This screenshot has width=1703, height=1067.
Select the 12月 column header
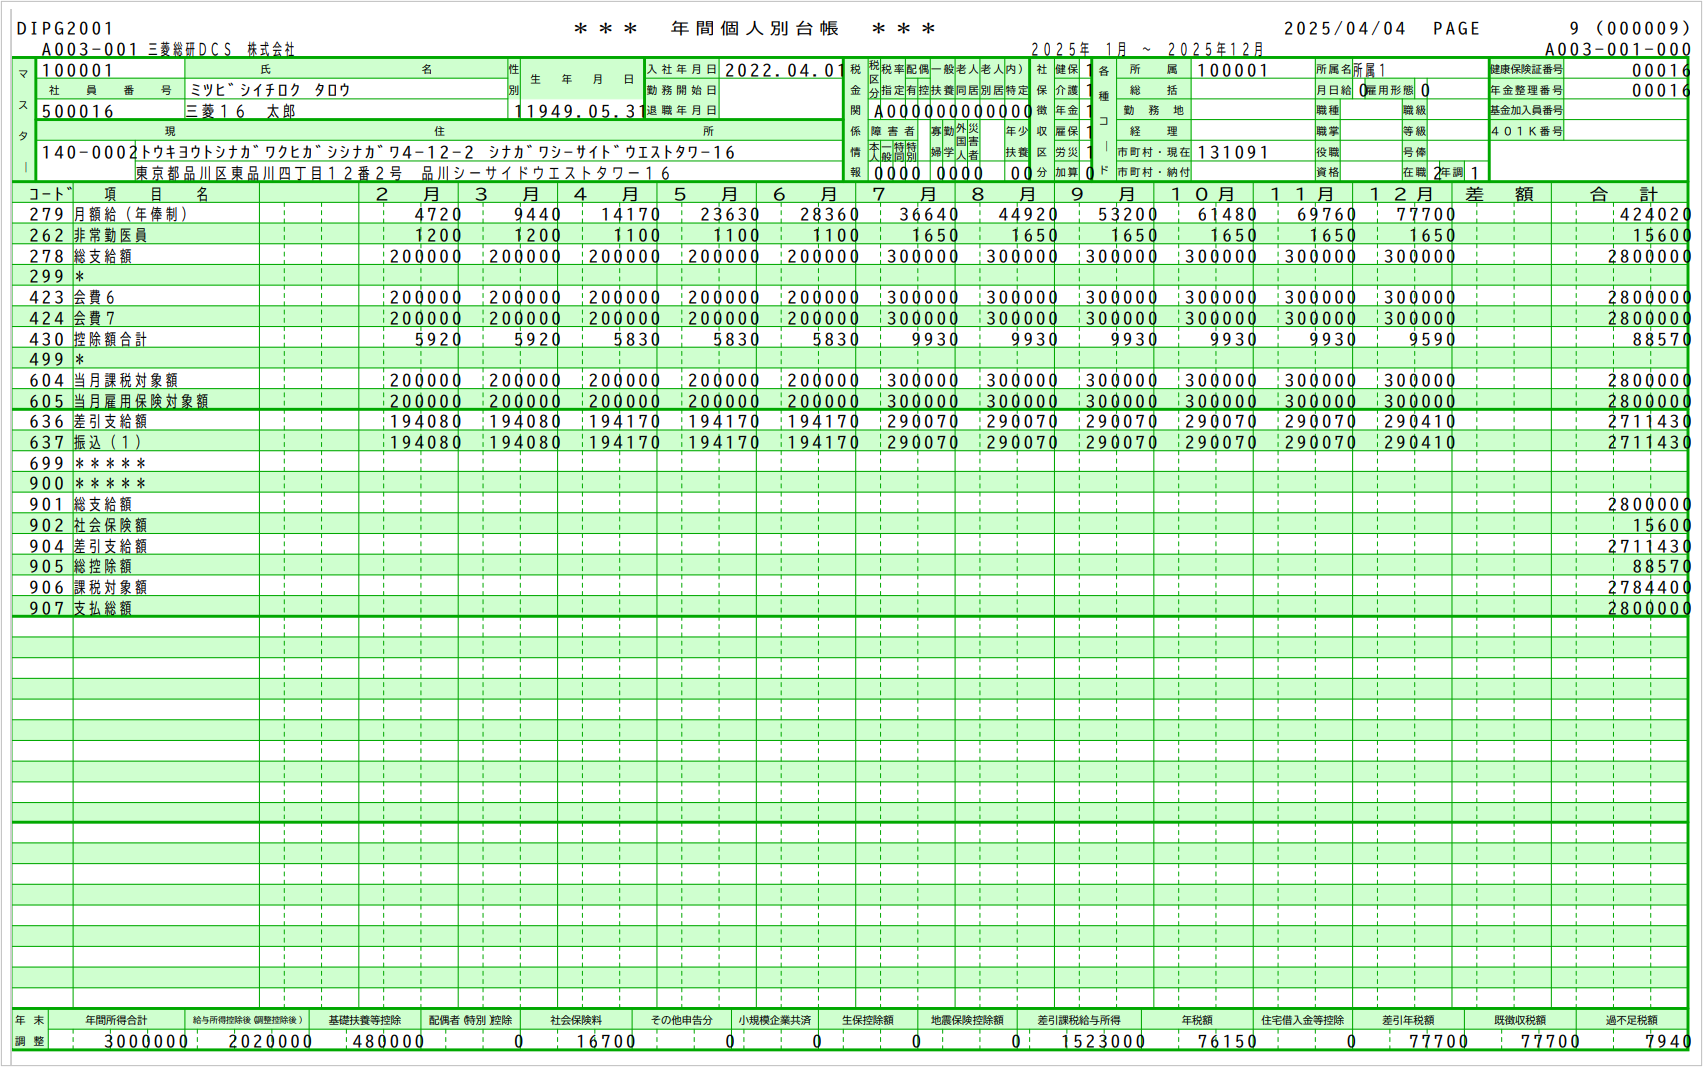tap(1402, 194)
